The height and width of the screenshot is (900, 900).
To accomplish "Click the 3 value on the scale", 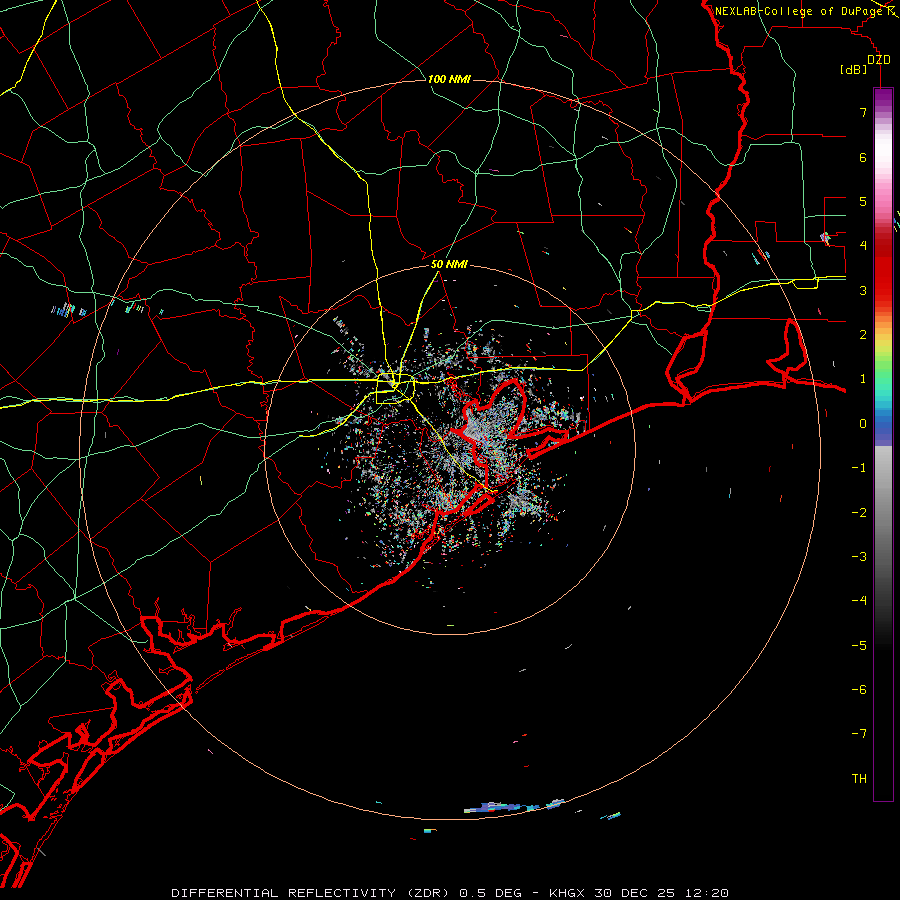I will 863,290.
